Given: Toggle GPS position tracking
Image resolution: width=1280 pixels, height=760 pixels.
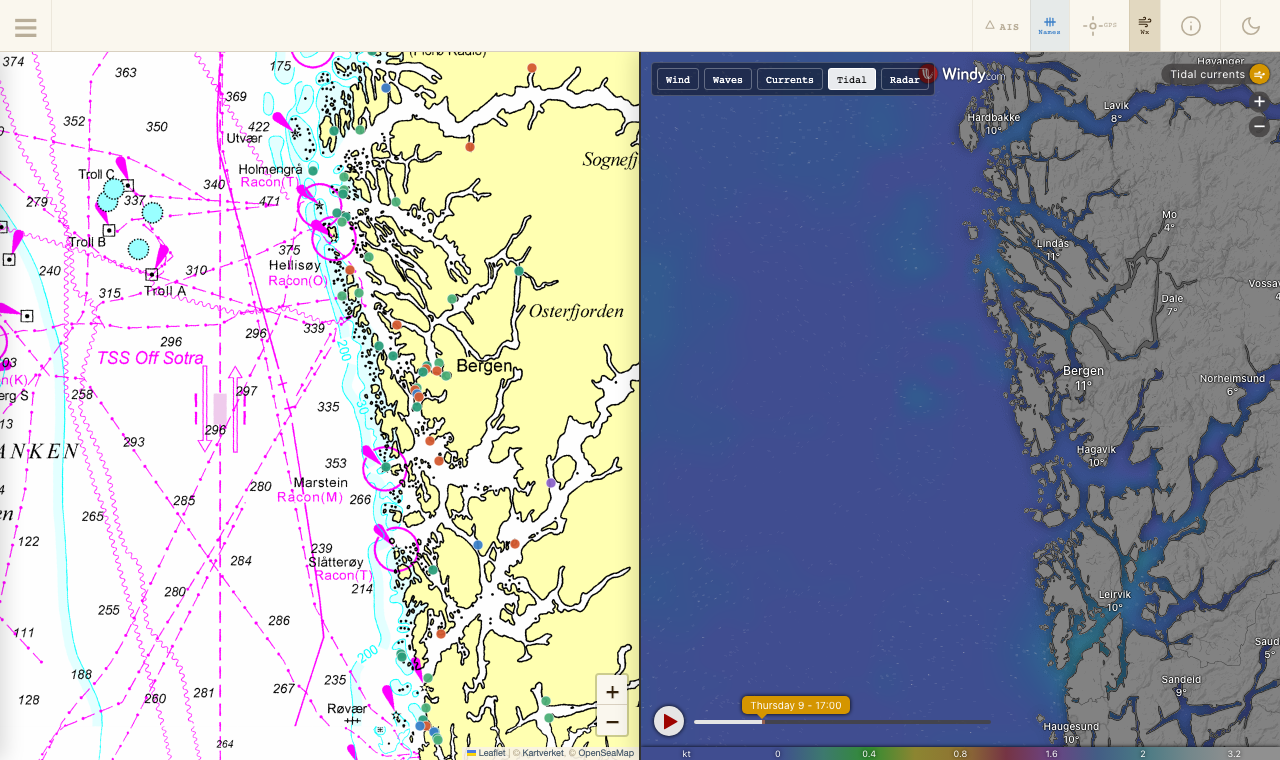Looking at the screenshot, I should click(1099, 26).
